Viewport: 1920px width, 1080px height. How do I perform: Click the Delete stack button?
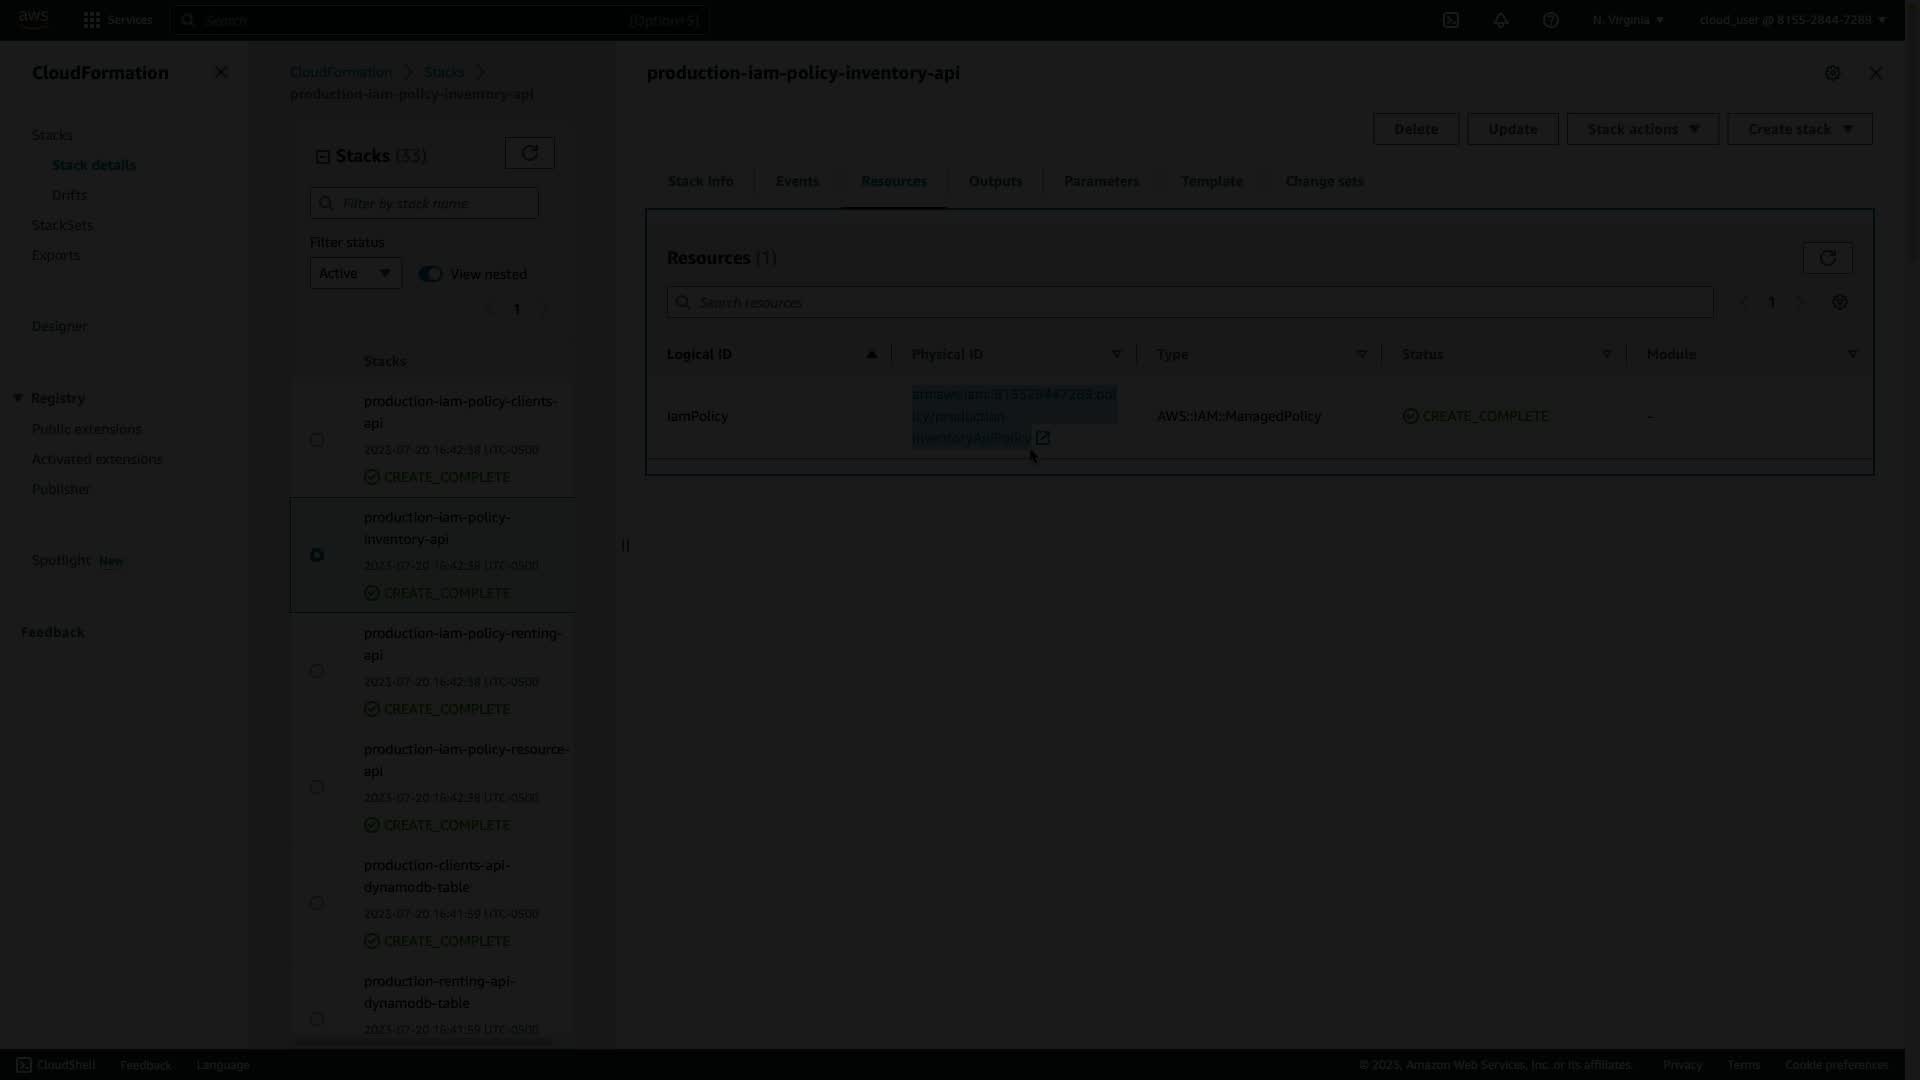pyautogui.click(x=1415, y=129)
